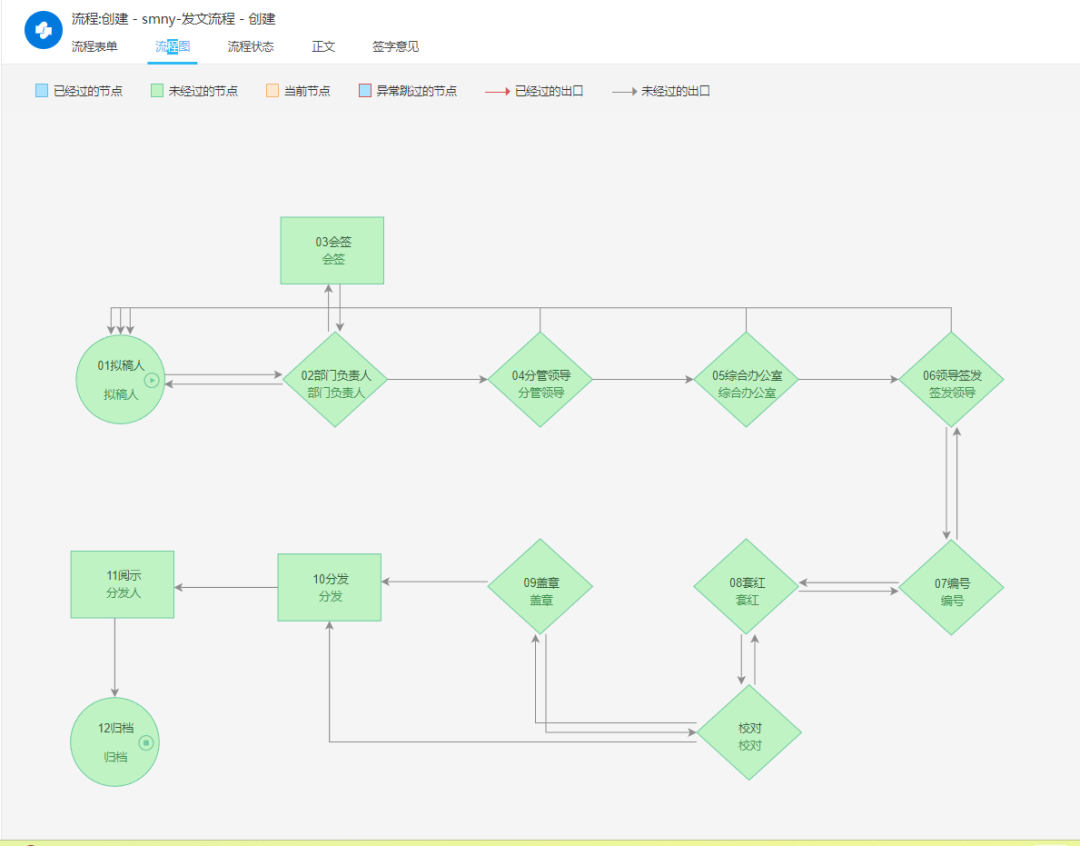Switch to the 流程状态 tab
This screenshot has width=1080, height=846.
[250, 47]
